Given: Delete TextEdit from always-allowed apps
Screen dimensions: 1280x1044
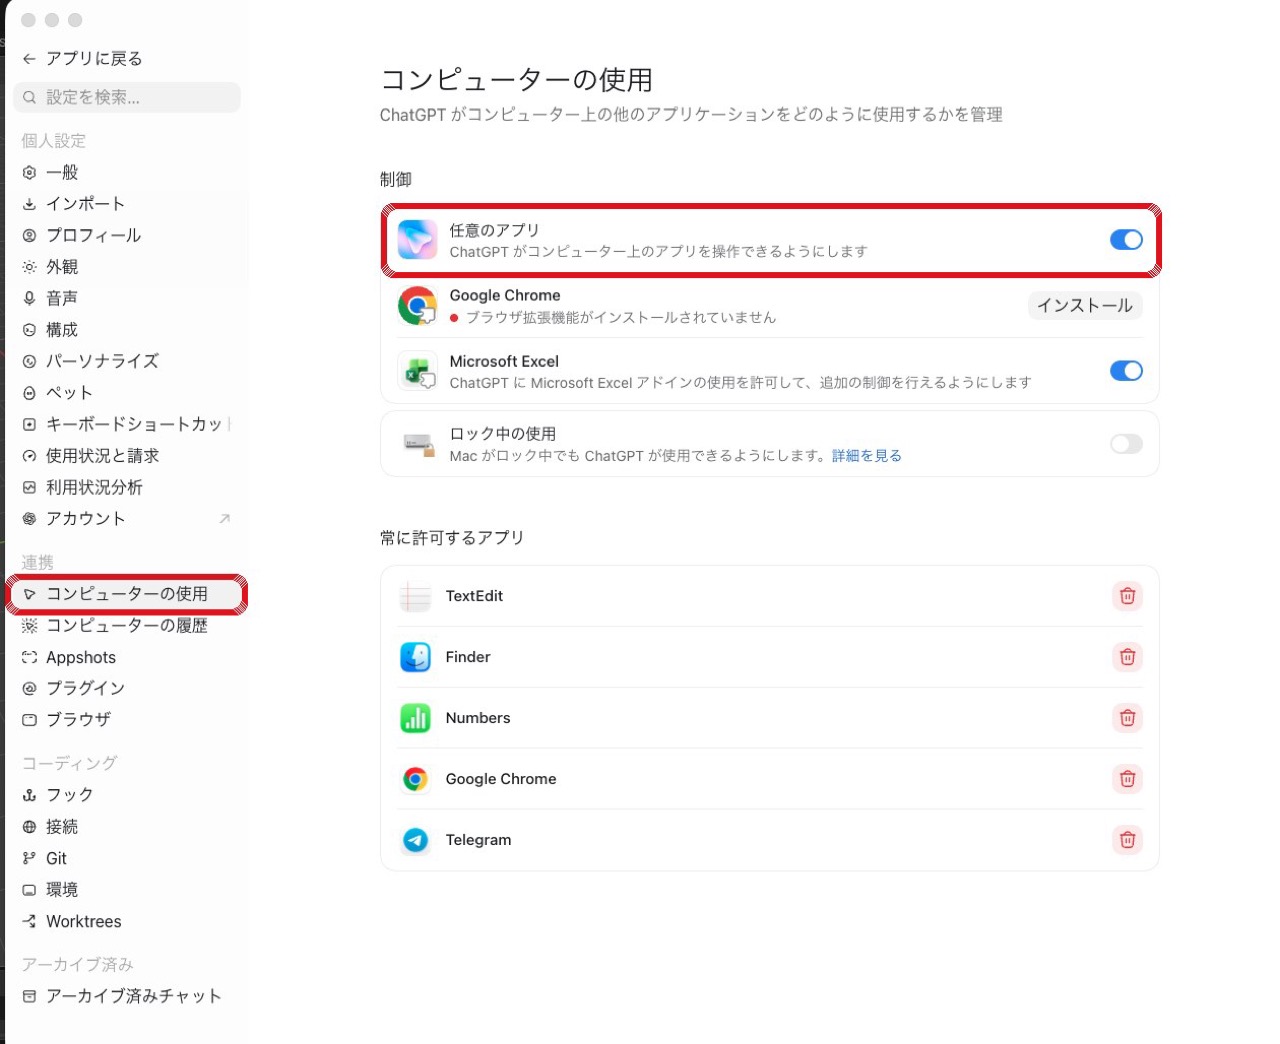Looking at the screenshot, I should (1127, 596).
